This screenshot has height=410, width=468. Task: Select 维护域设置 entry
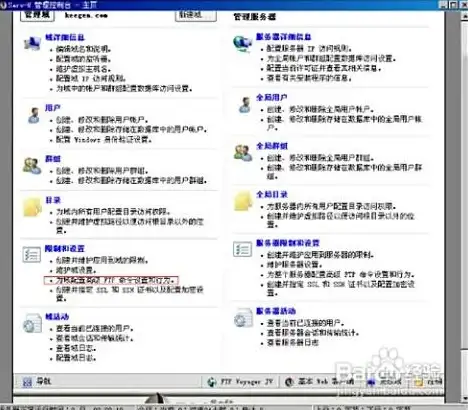(76, 270)
